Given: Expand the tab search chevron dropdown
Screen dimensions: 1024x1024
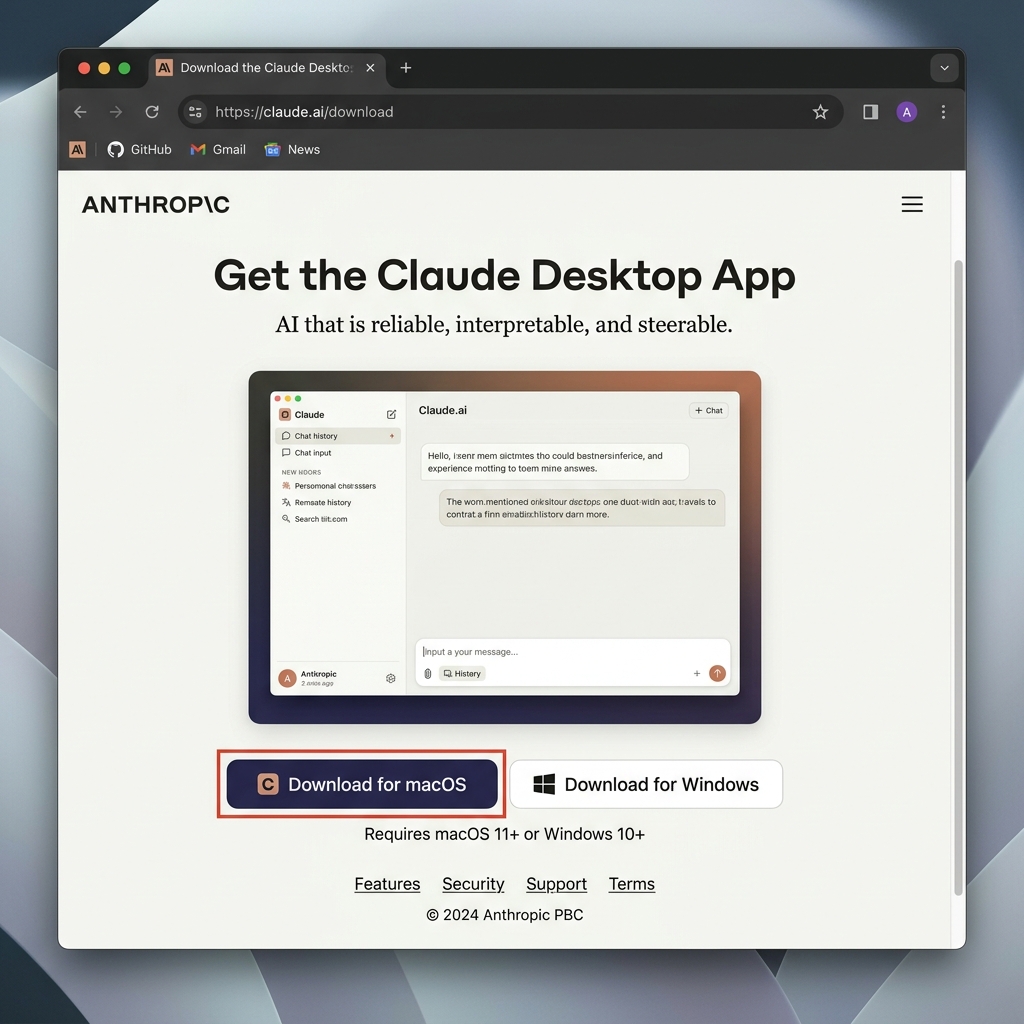Looking at the screenshot, I should click(944, 68).
